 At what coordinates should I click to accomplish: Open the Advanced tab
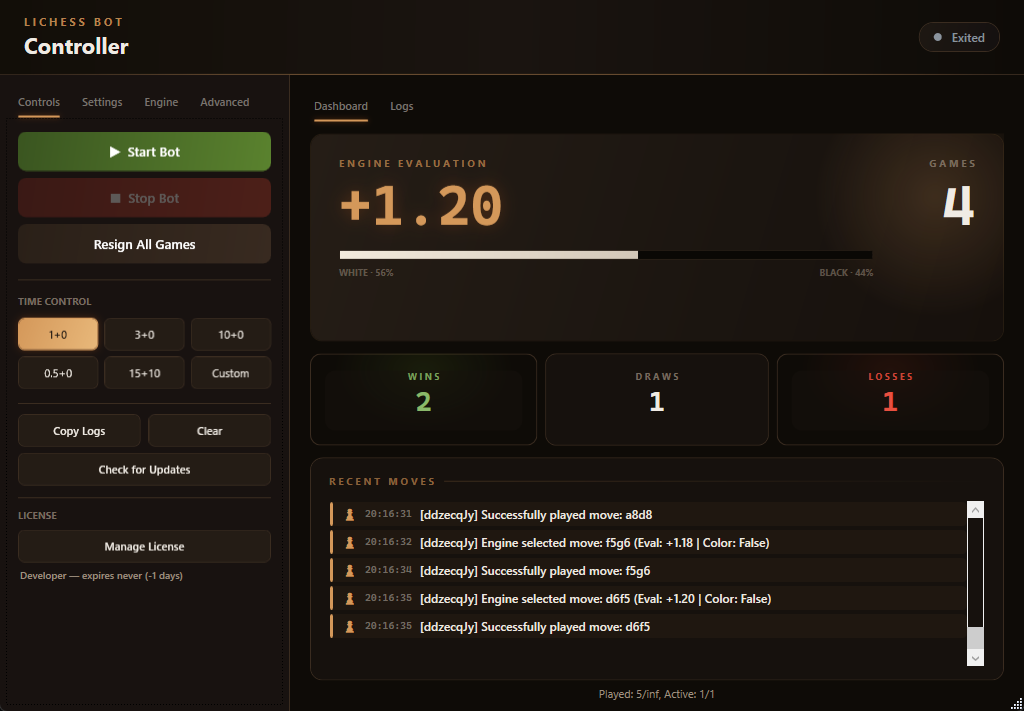coord(224,101)
